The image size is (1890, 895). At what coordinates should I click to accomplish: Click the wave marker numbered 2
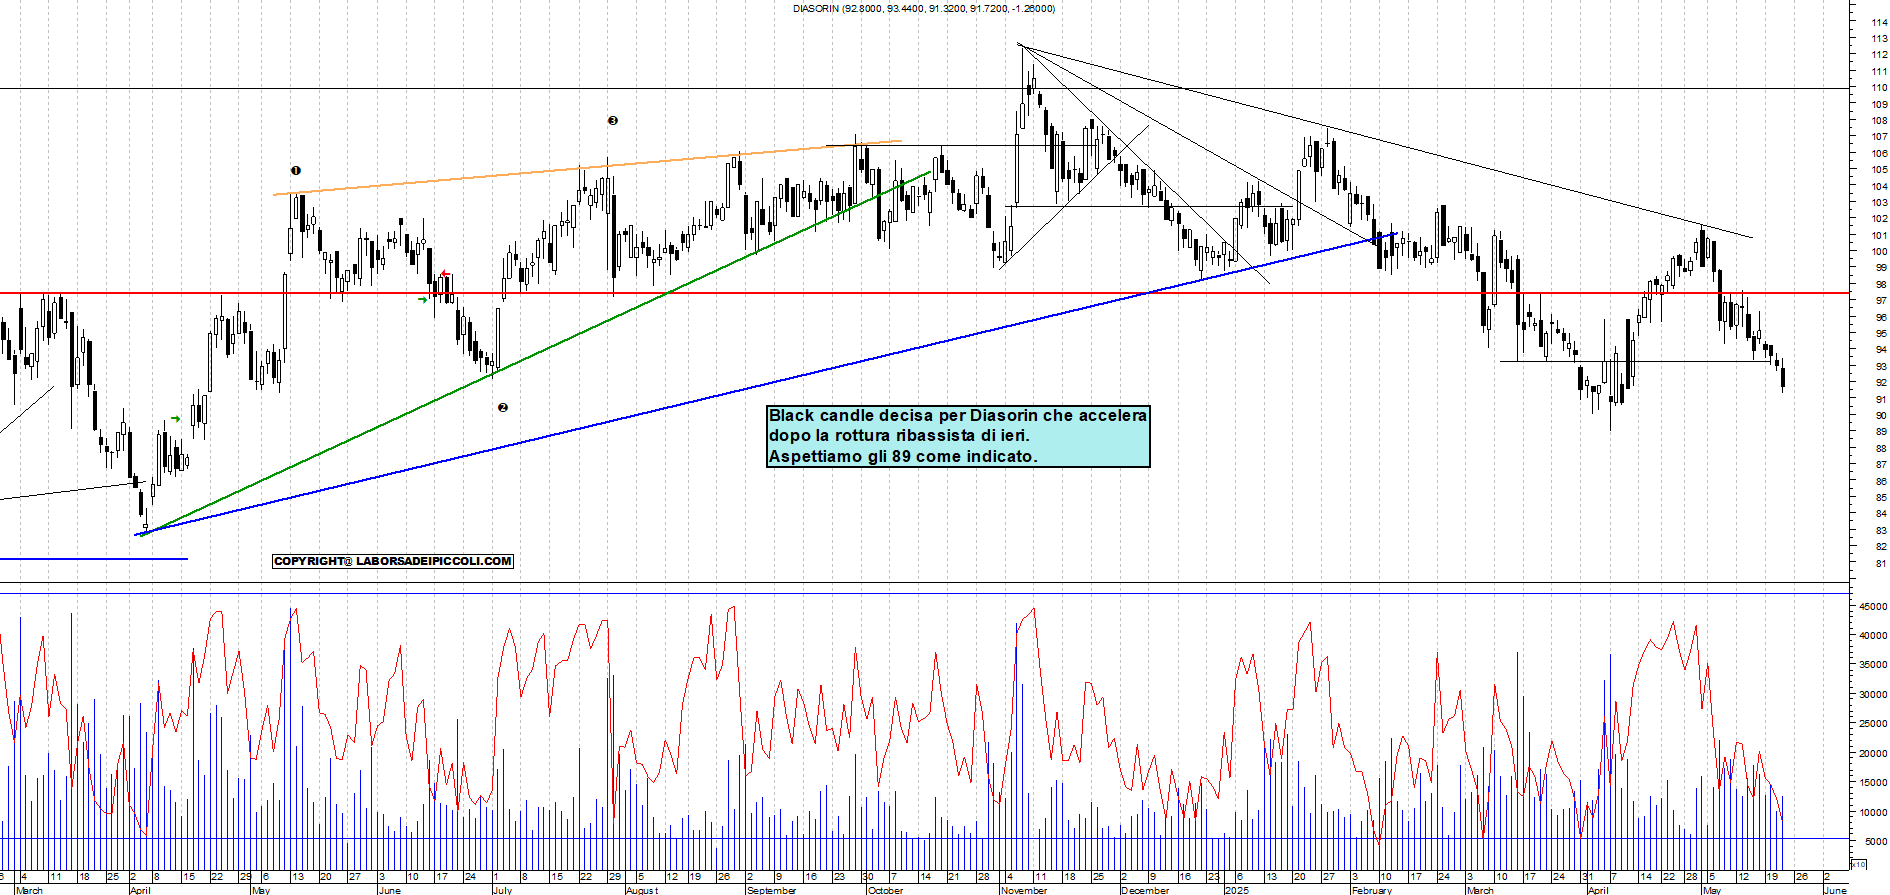pyautogui.click(x=503, y=407)
